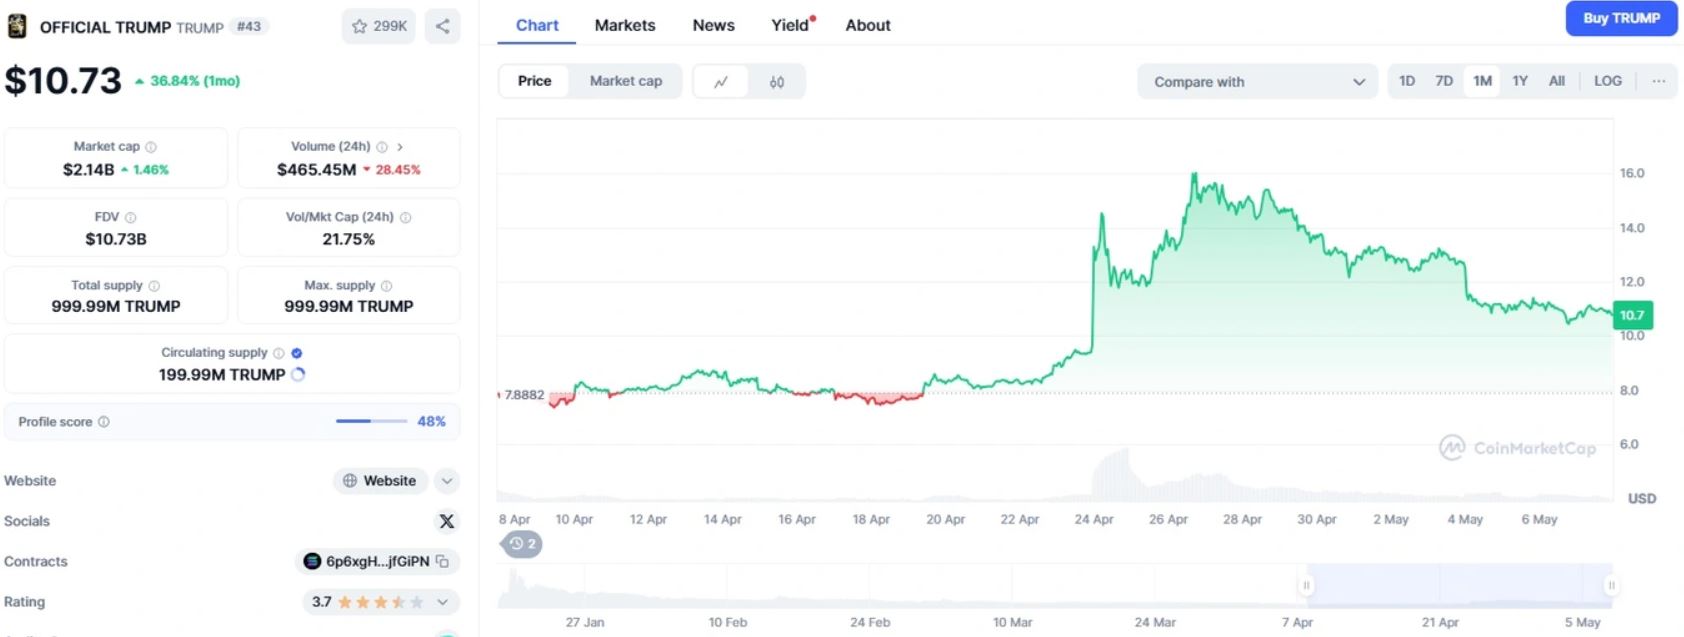Click the $465.45M volume value
This screenshot has height=637, width=1684.
pyautogui.click(x=316, y=170)
